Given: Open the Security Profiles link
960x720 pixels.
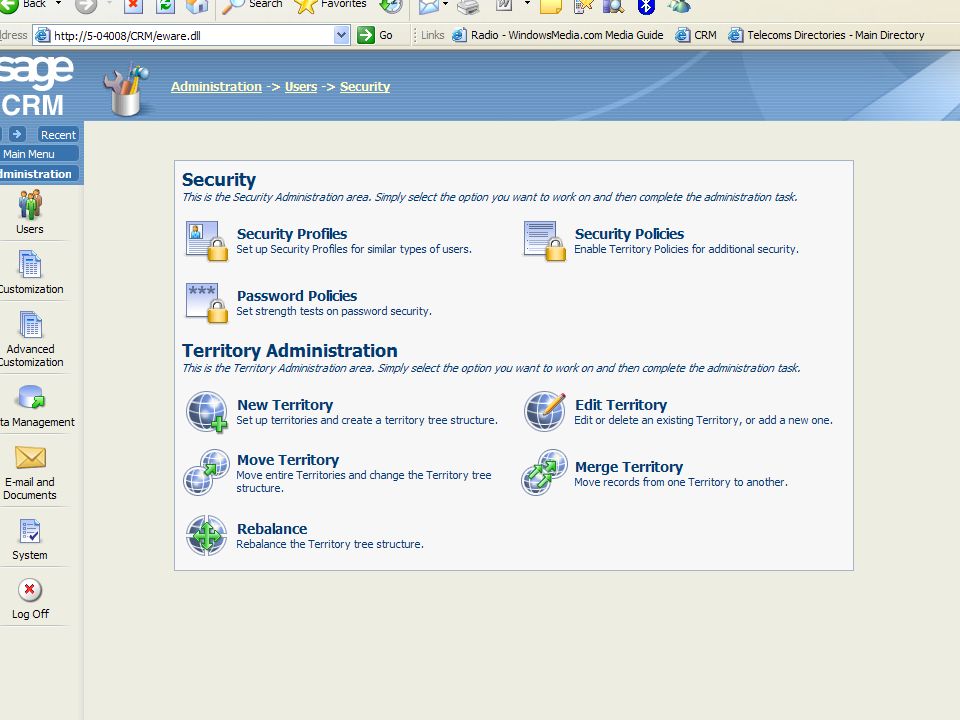Looking at the screenshot, I should point(291,234).
